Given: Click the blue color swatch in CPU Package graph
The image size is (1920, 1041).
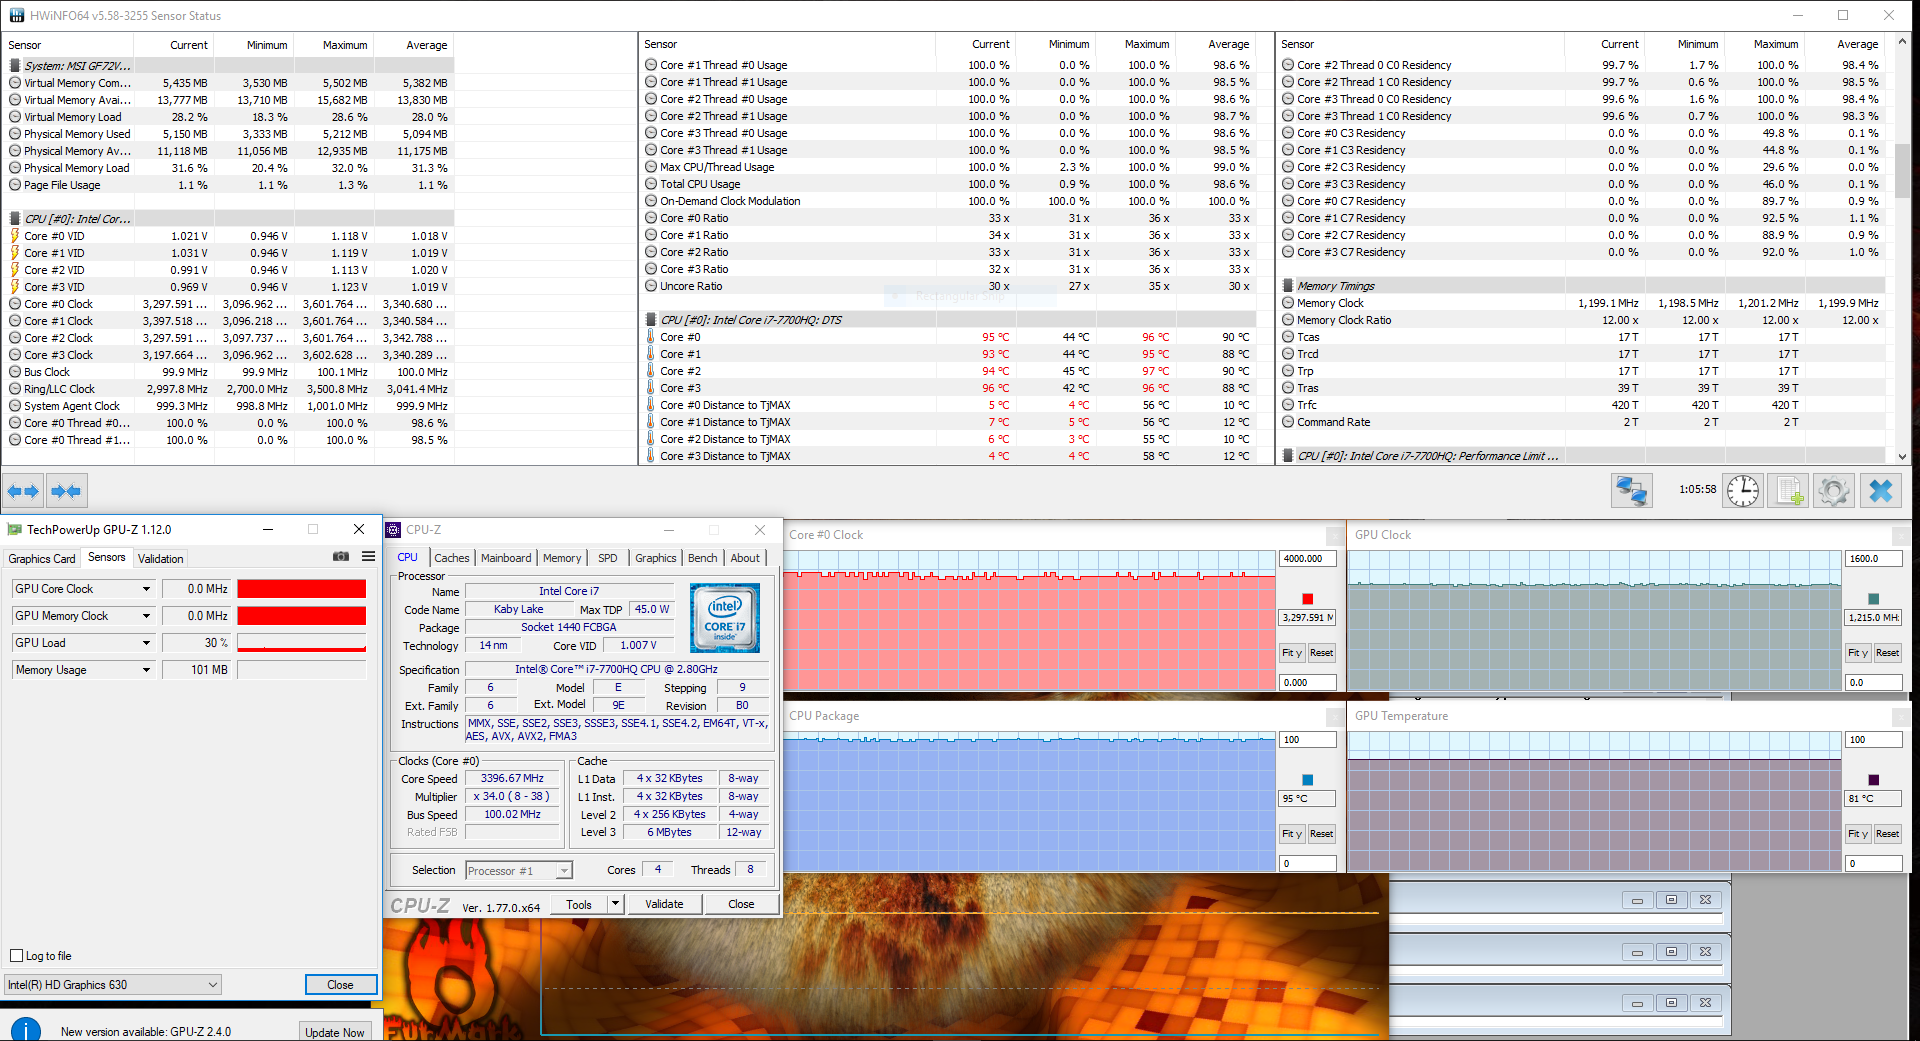Looking at the screenshot, I should click(x=1307, y=780).
